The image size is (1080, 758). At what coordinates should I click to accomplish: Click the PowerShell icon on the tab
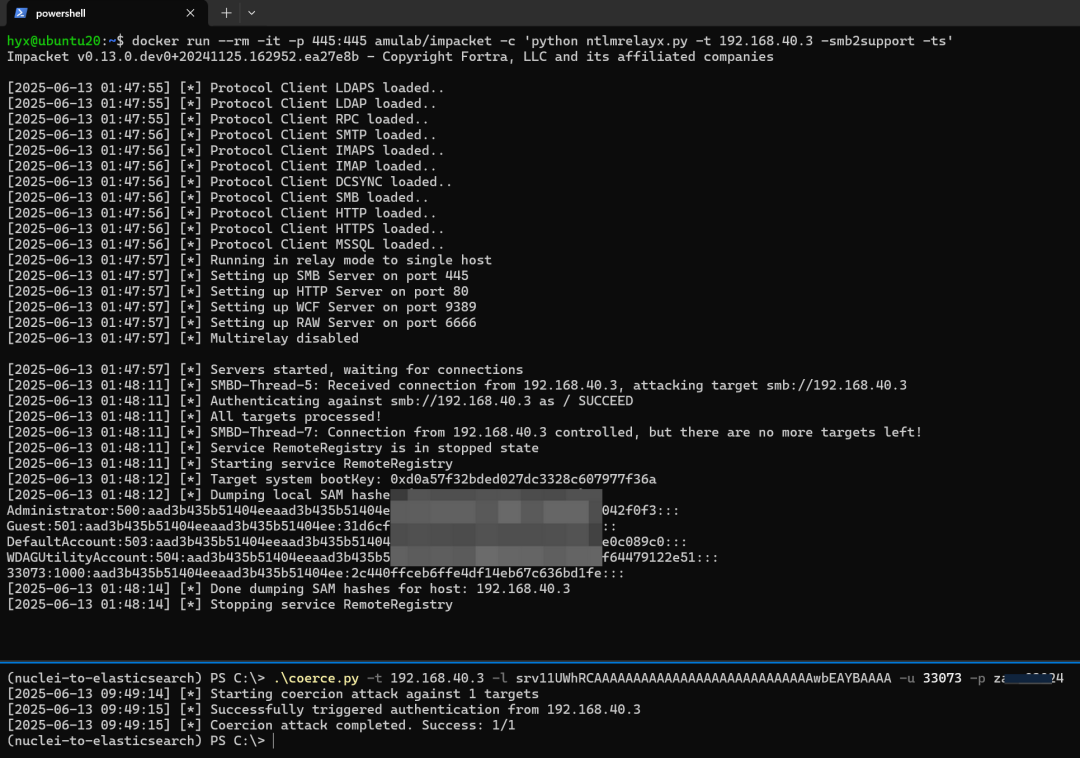pyautogui.click(x=21, y=13)
